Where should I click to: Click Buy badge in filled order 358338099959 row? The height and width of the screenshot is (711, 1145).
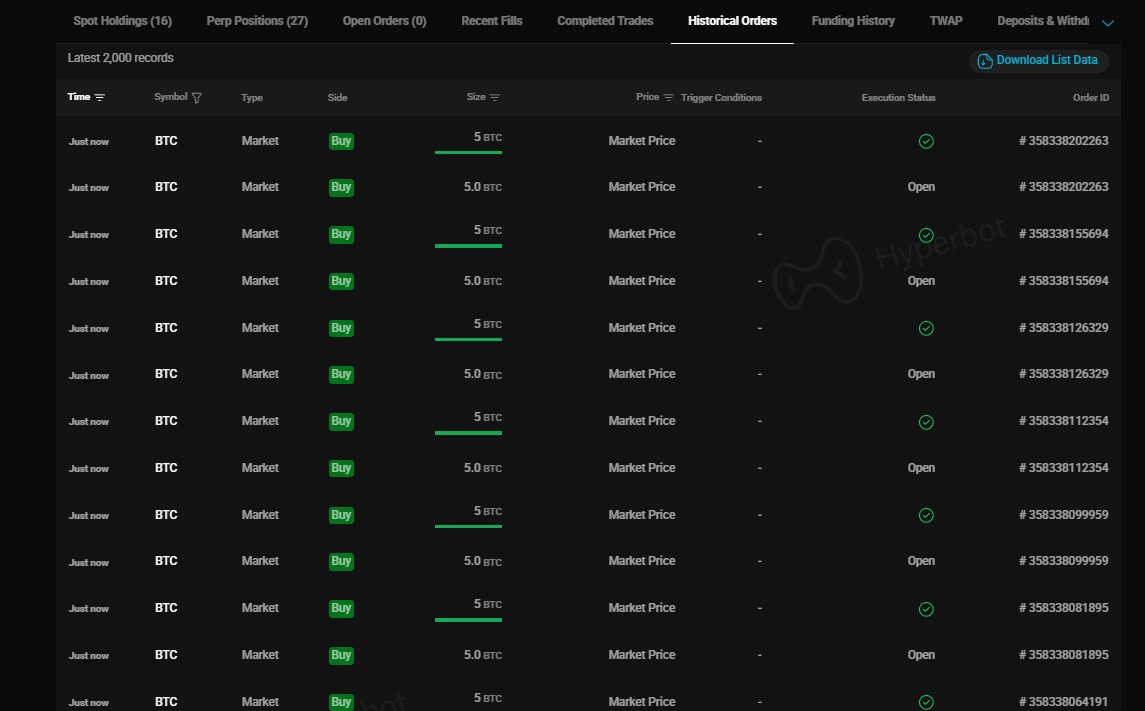(341, 515)
